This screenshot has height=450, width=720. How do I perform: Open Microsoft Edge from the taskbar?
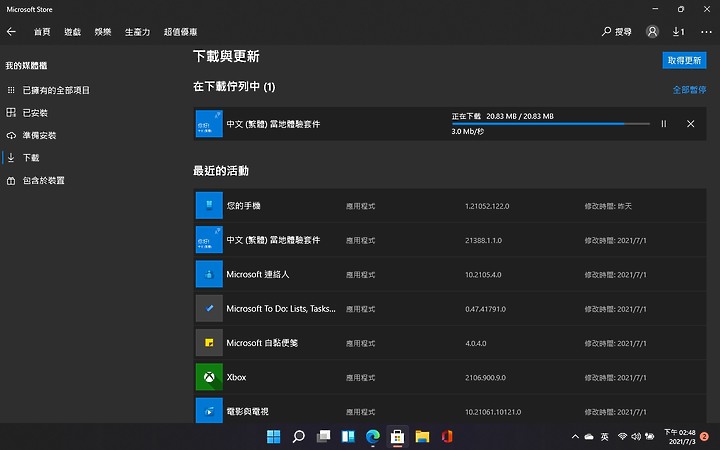click(x=373, y=436)
